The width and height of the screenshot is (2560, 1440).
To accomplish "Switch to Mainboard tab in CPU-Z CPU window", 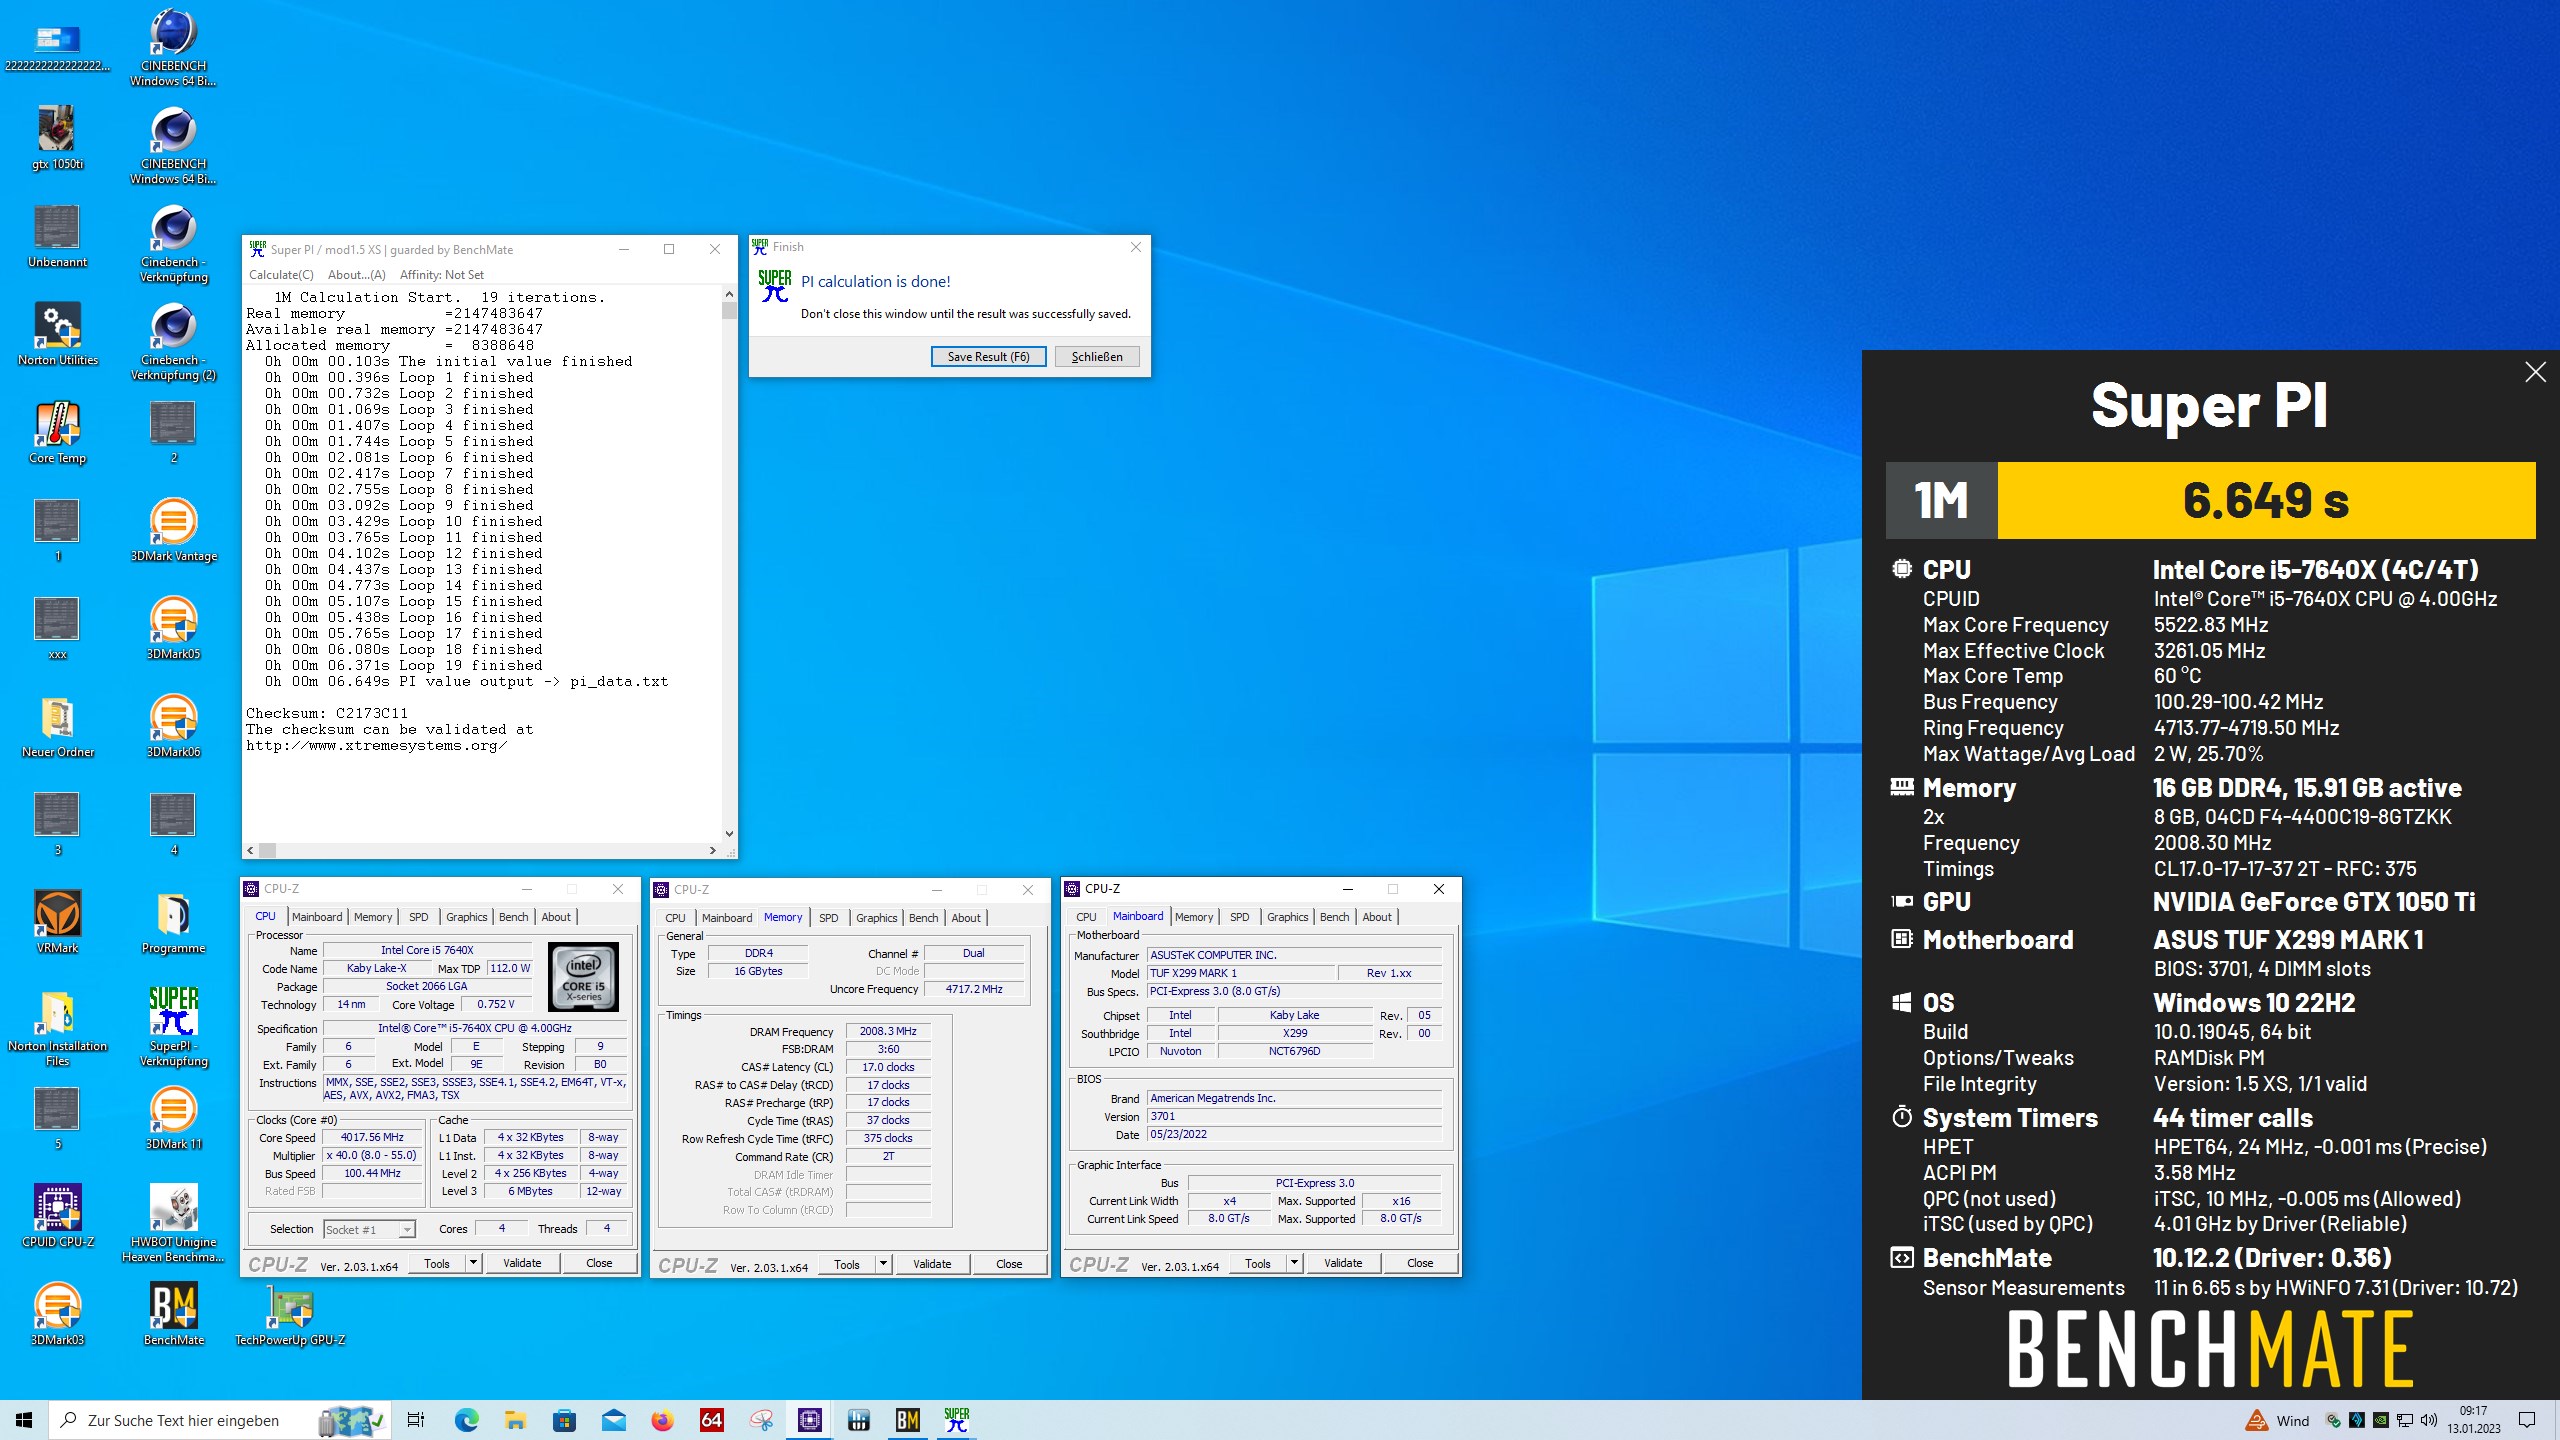I will pos(317,917).
